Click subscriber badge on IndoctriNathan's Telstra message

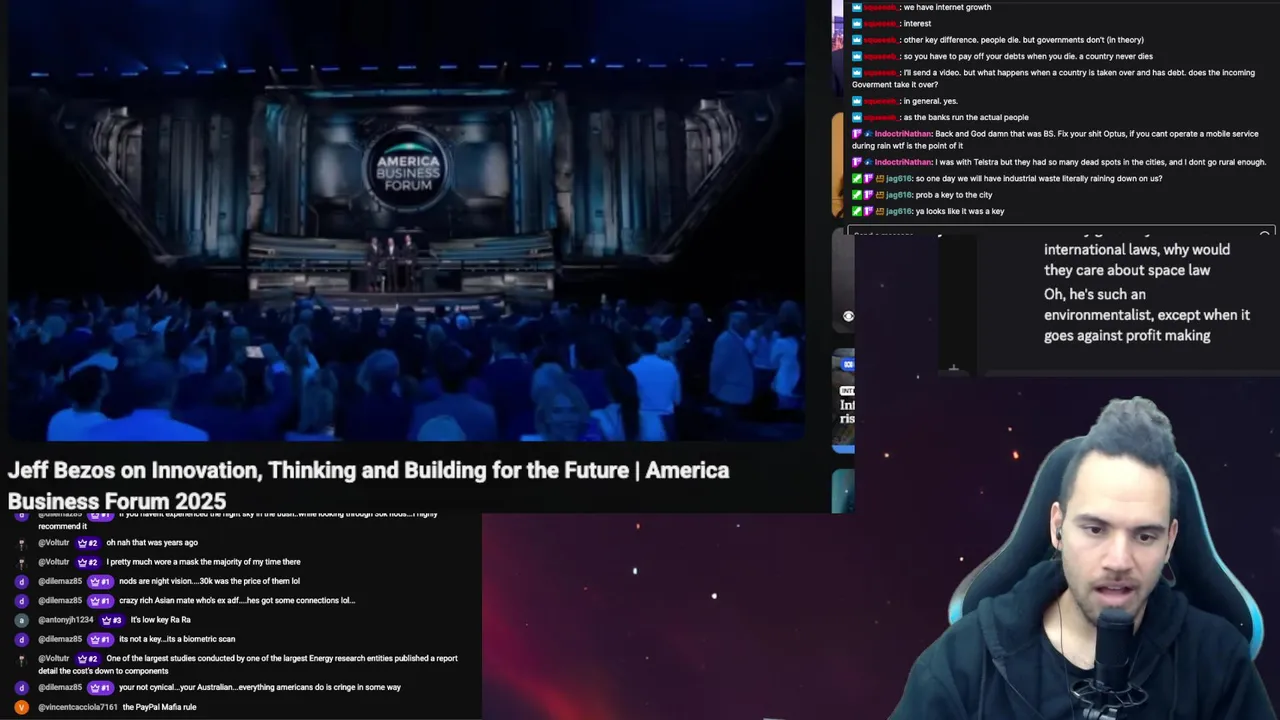pos(857,162)
